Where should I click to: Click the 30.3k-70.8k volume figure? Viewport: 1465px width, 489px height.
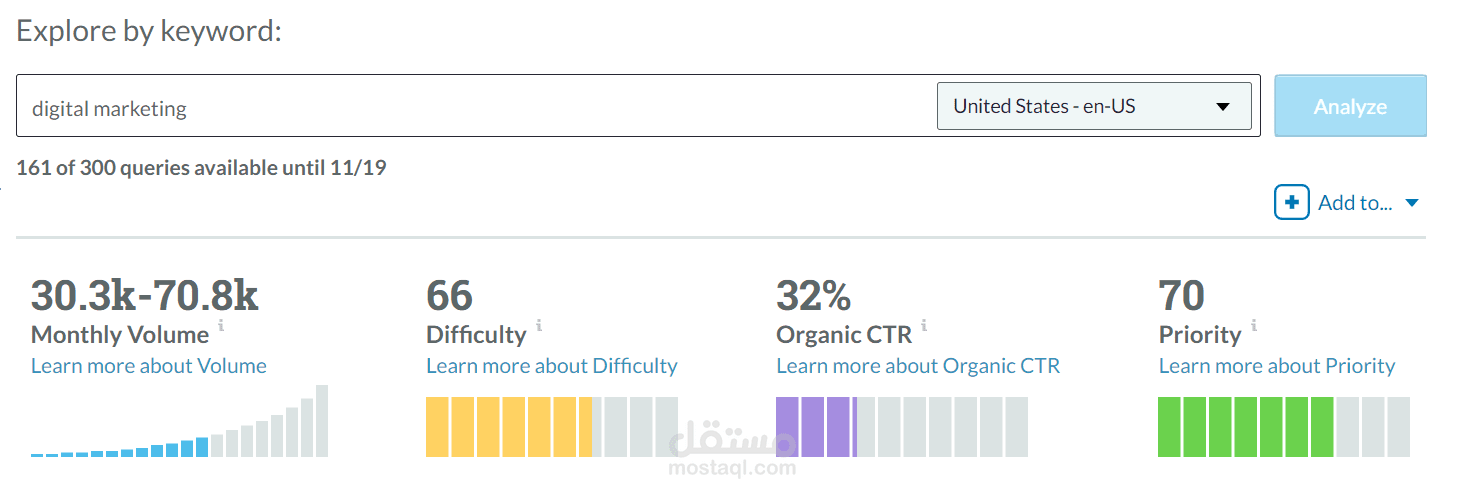[x=145, y=296]
